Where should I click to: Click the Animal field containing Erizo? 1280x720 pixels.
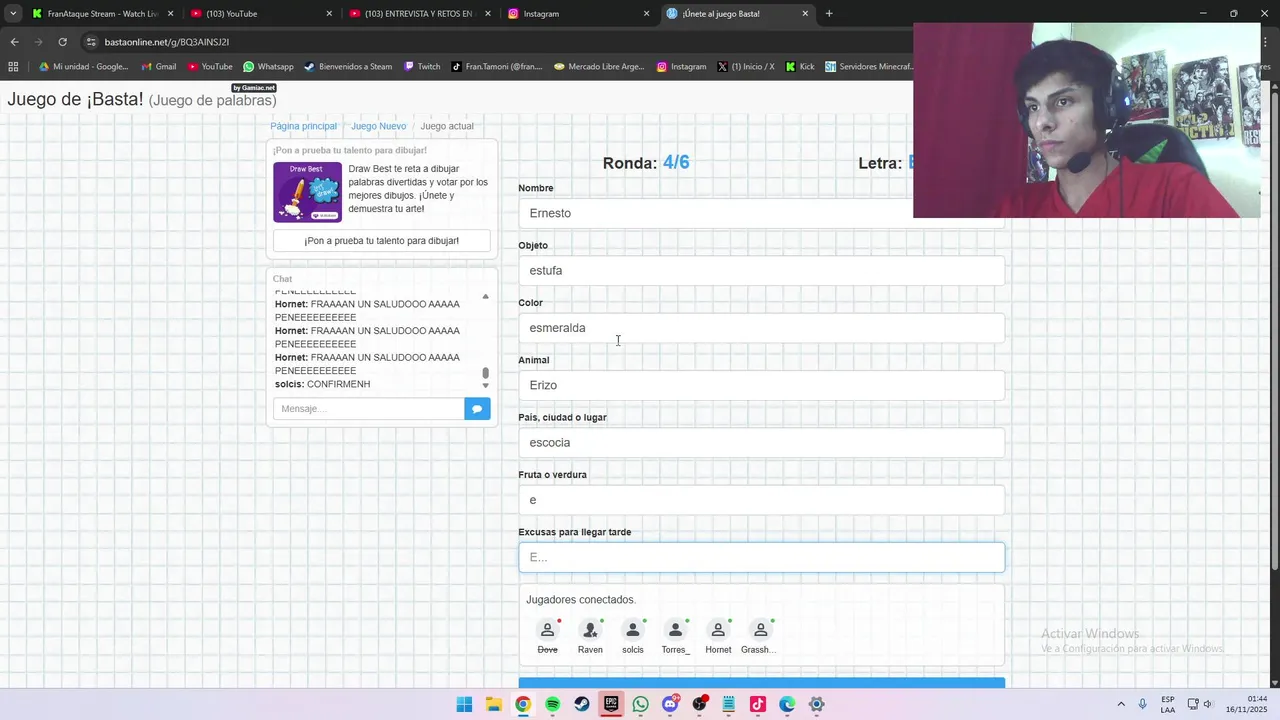[761, 385]
